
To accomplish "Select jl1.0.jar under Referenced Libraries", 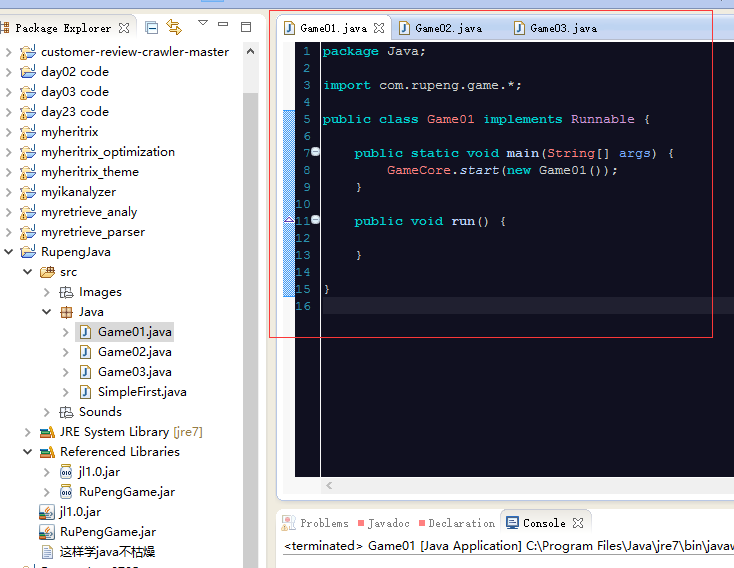I will click(x=99, y=472).
